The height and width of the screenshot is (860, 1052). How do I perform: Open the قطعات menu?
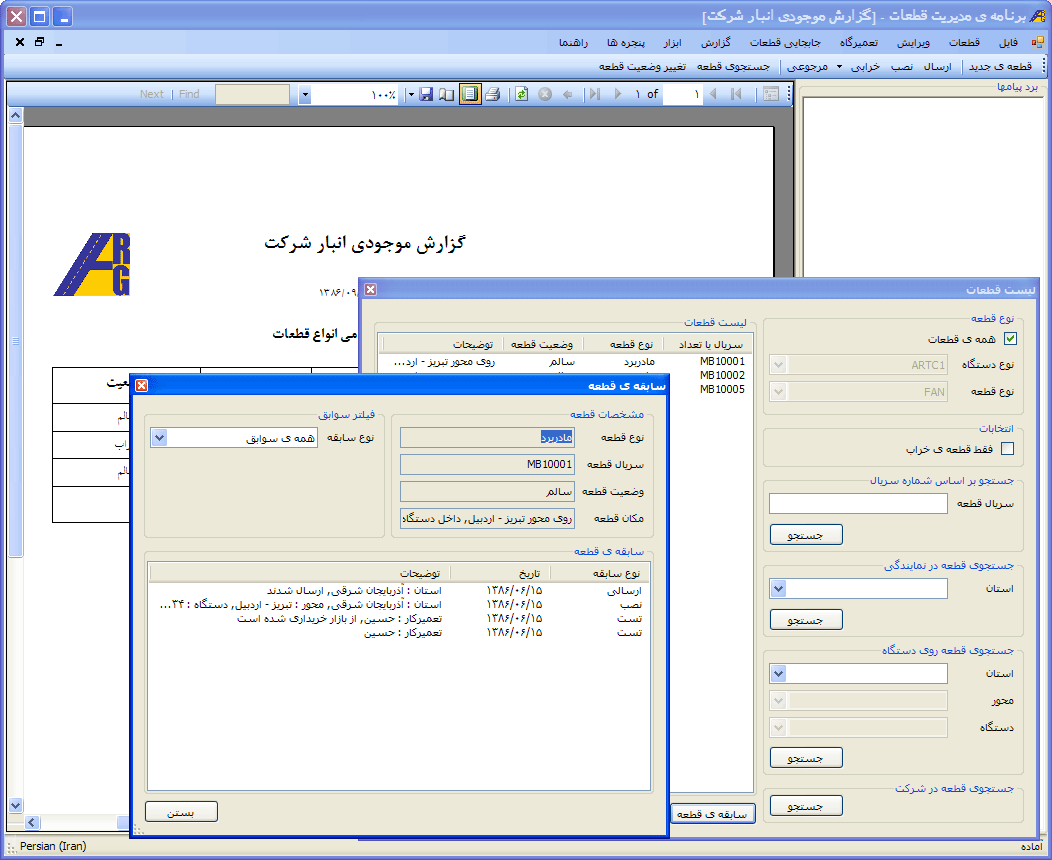pyautogui.click(x=964, y=42)
